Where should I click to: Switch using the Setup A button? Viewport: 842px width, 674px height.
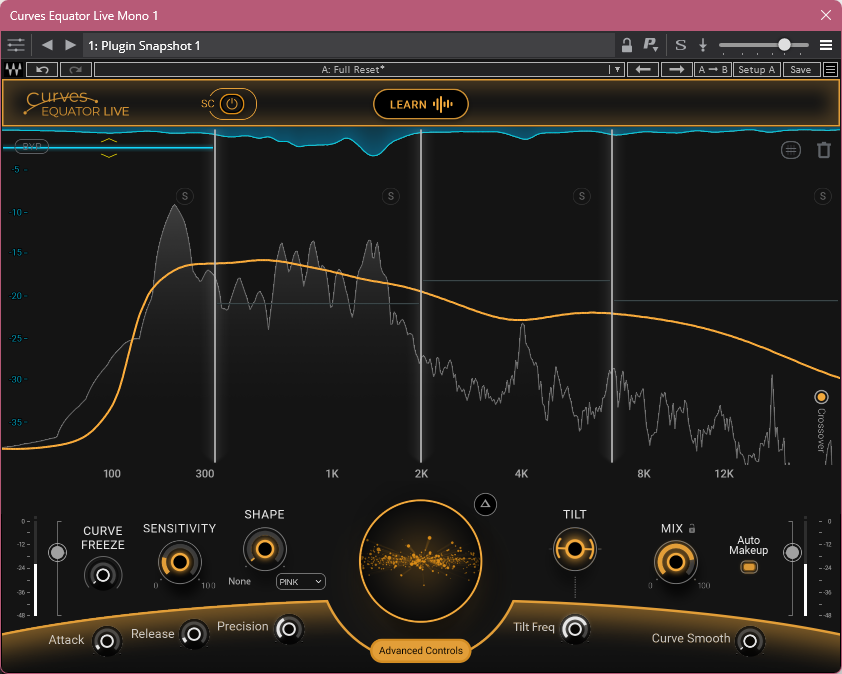pyautogui.click(x=757, y=69)
